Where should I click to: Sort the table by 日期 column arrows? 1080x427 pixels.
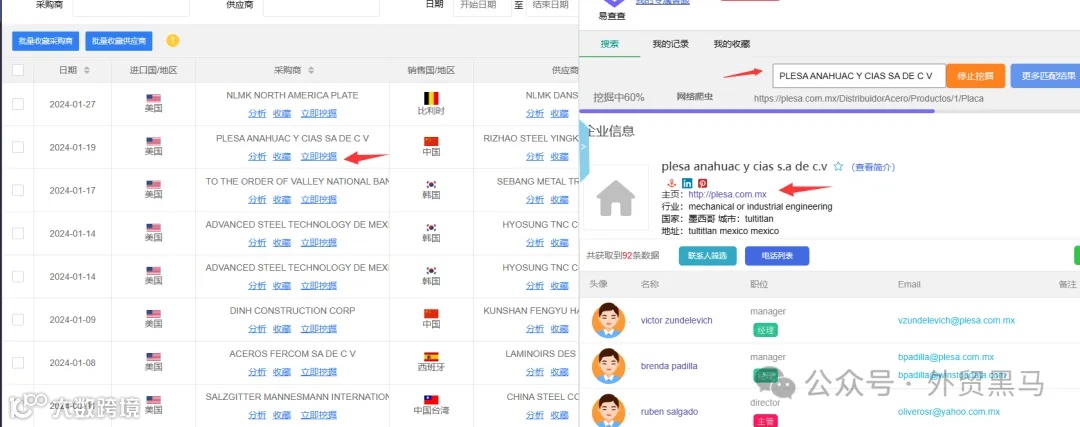(87, 70)
